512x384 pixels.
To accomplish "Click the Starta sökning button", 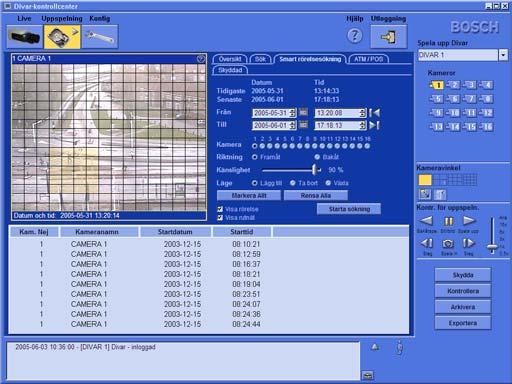I will [x=349, y=209].
